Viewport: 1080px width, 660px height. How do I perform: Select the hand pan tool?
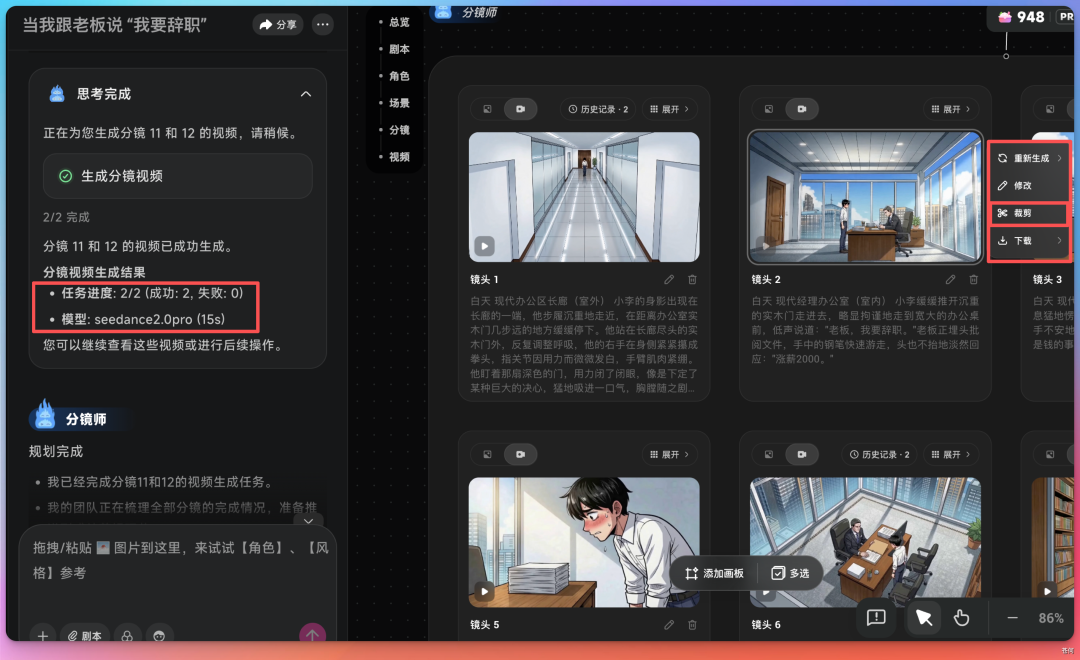click(961, 618)
